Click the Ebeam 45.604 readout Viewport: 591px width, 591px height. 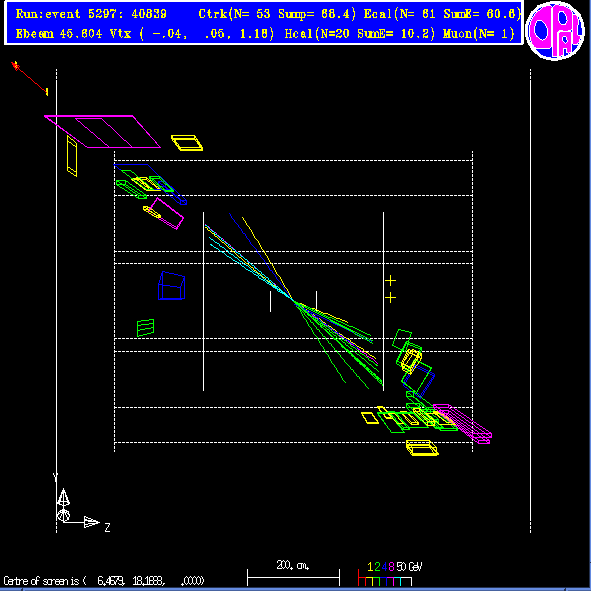[x=59, y=34]
